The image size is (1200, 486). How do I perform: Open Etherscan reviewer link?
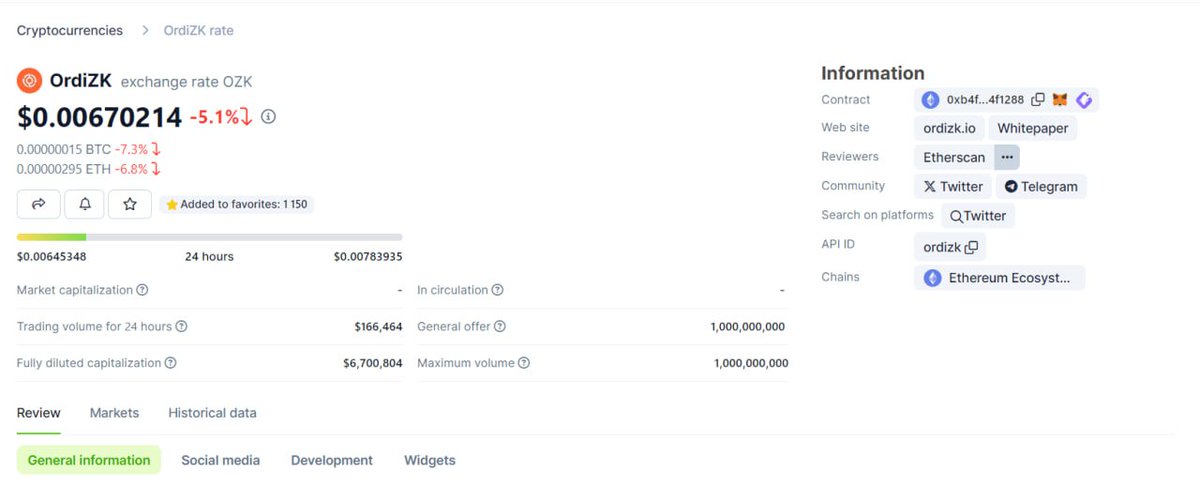click(954, 157)
